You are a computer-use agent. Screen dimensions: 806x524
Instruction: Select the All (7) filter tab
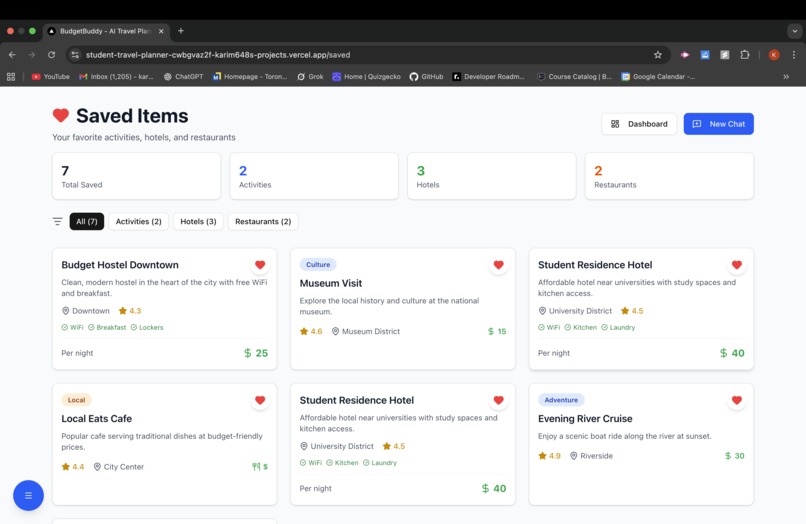(x=87, y=221)
